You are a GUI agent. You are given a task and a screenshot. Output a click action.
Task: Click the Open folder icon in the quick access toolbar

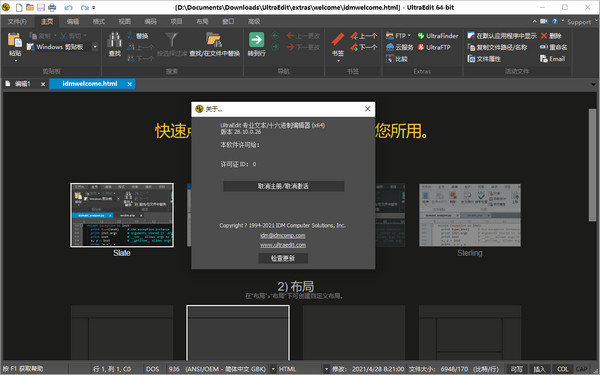pos(30,7)
